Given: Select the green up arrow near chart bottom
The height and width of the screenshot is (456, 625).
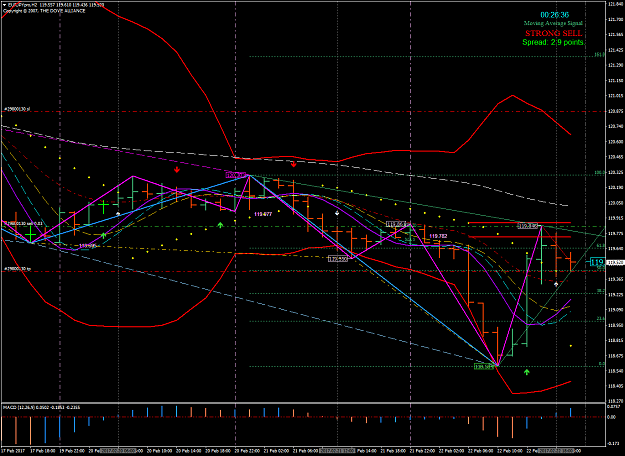Looking at the screenshot, I should click(x=527, y=372).
